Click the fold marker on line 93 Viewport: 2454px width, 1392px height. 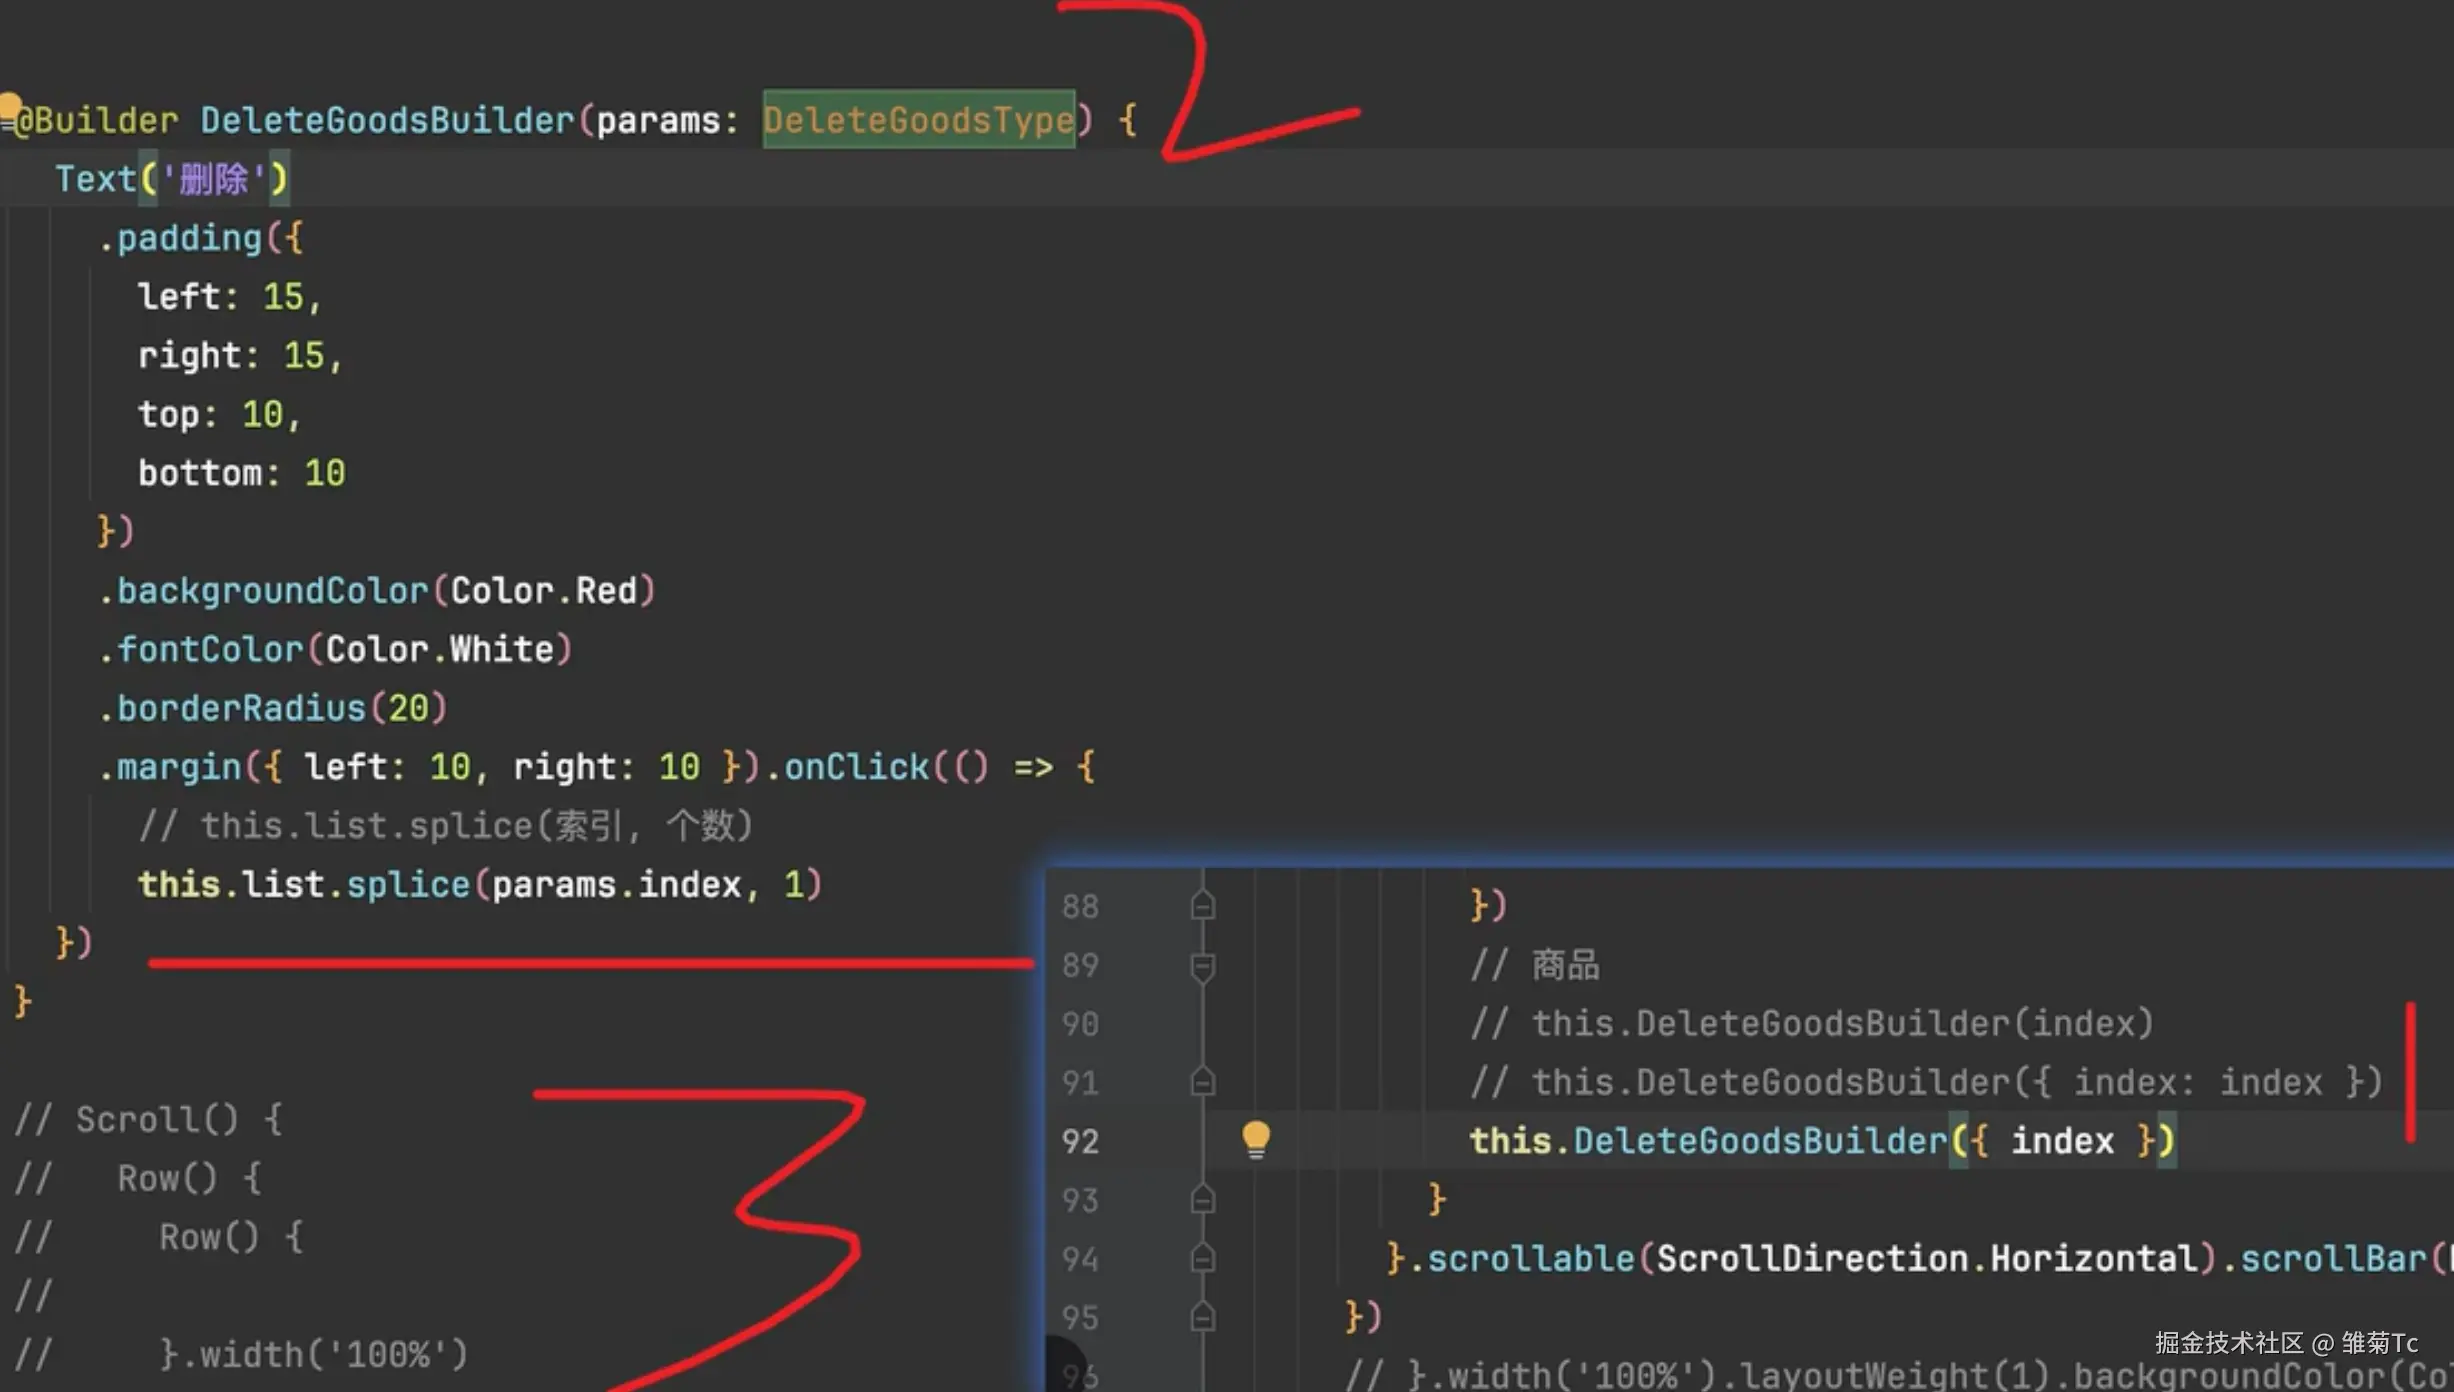click(x=1203, y=1199)
